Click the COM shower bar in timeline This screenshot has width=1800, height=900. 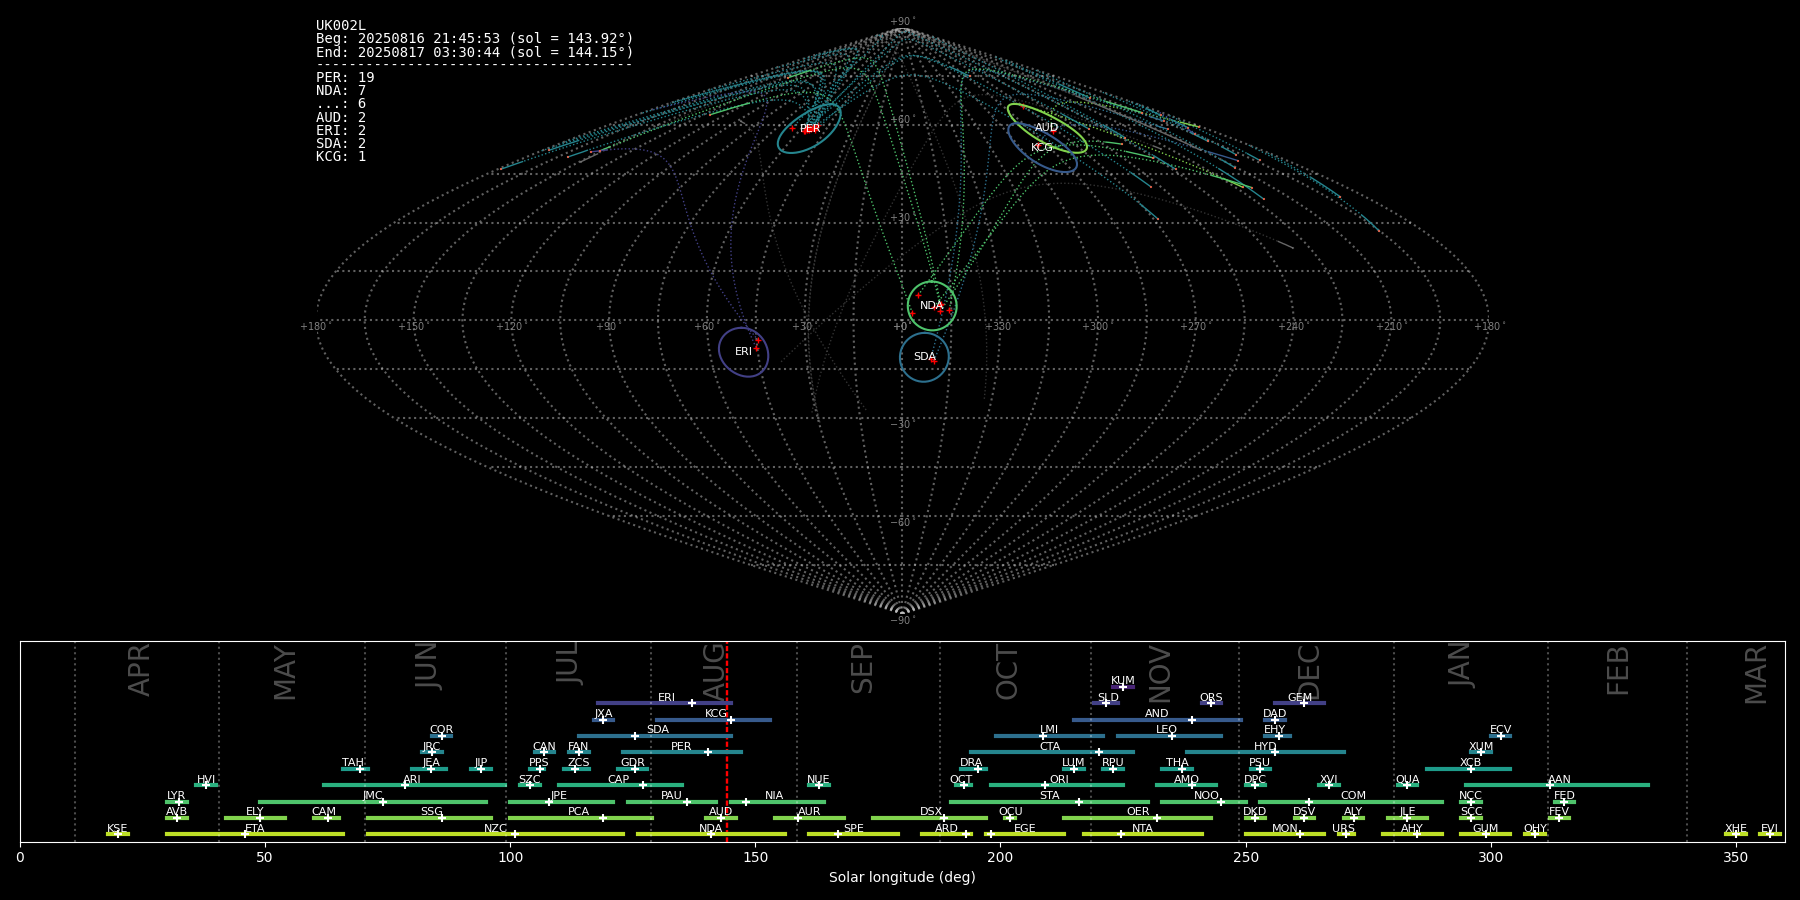pos(1351,801)
